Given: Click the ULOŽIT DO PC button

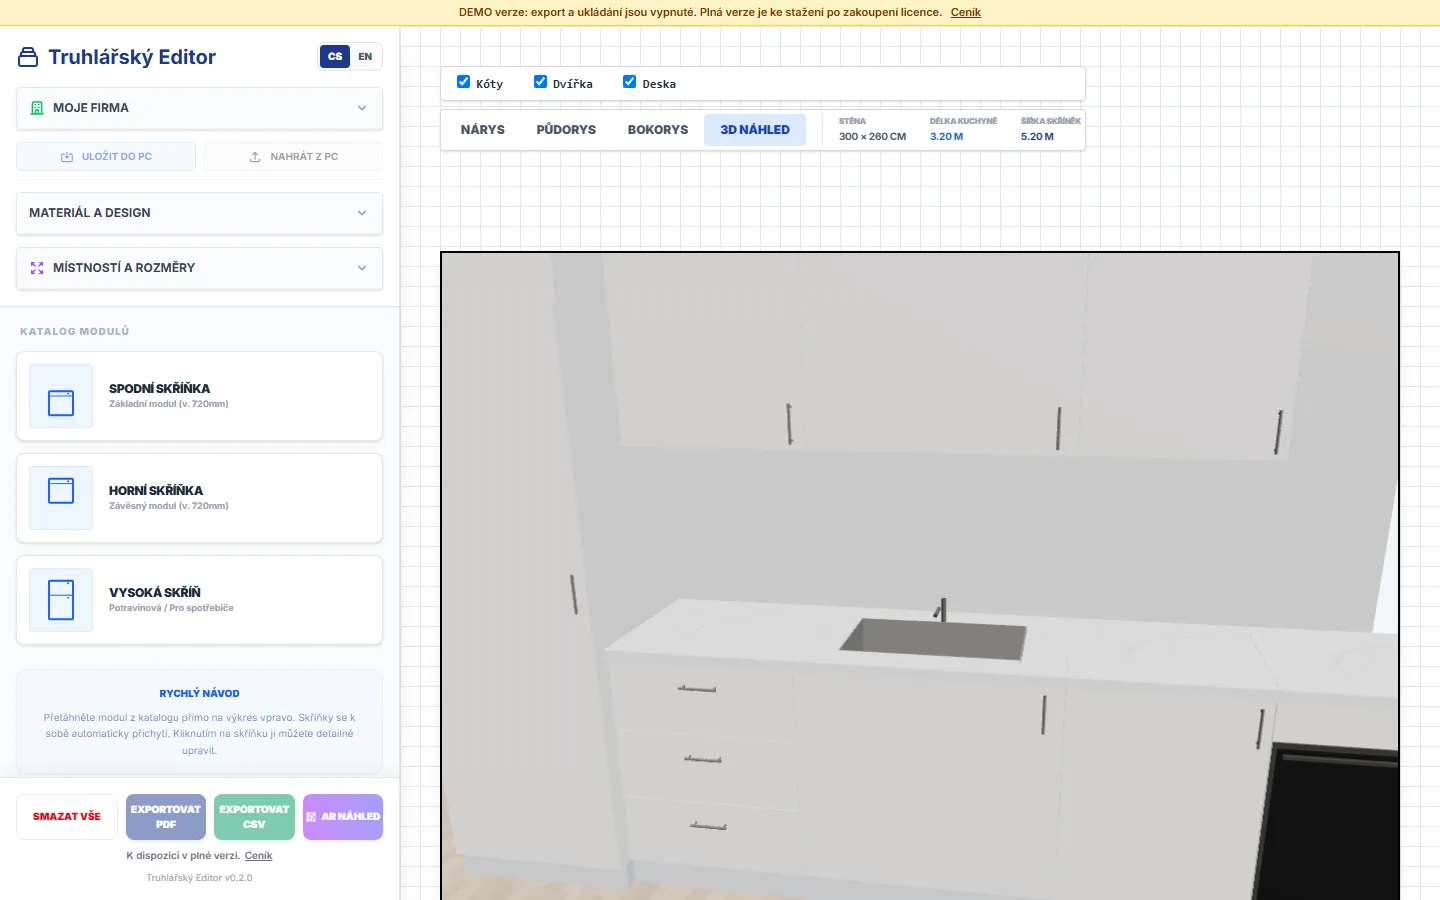Looking at the screenshot, I should tap(106, 157).
